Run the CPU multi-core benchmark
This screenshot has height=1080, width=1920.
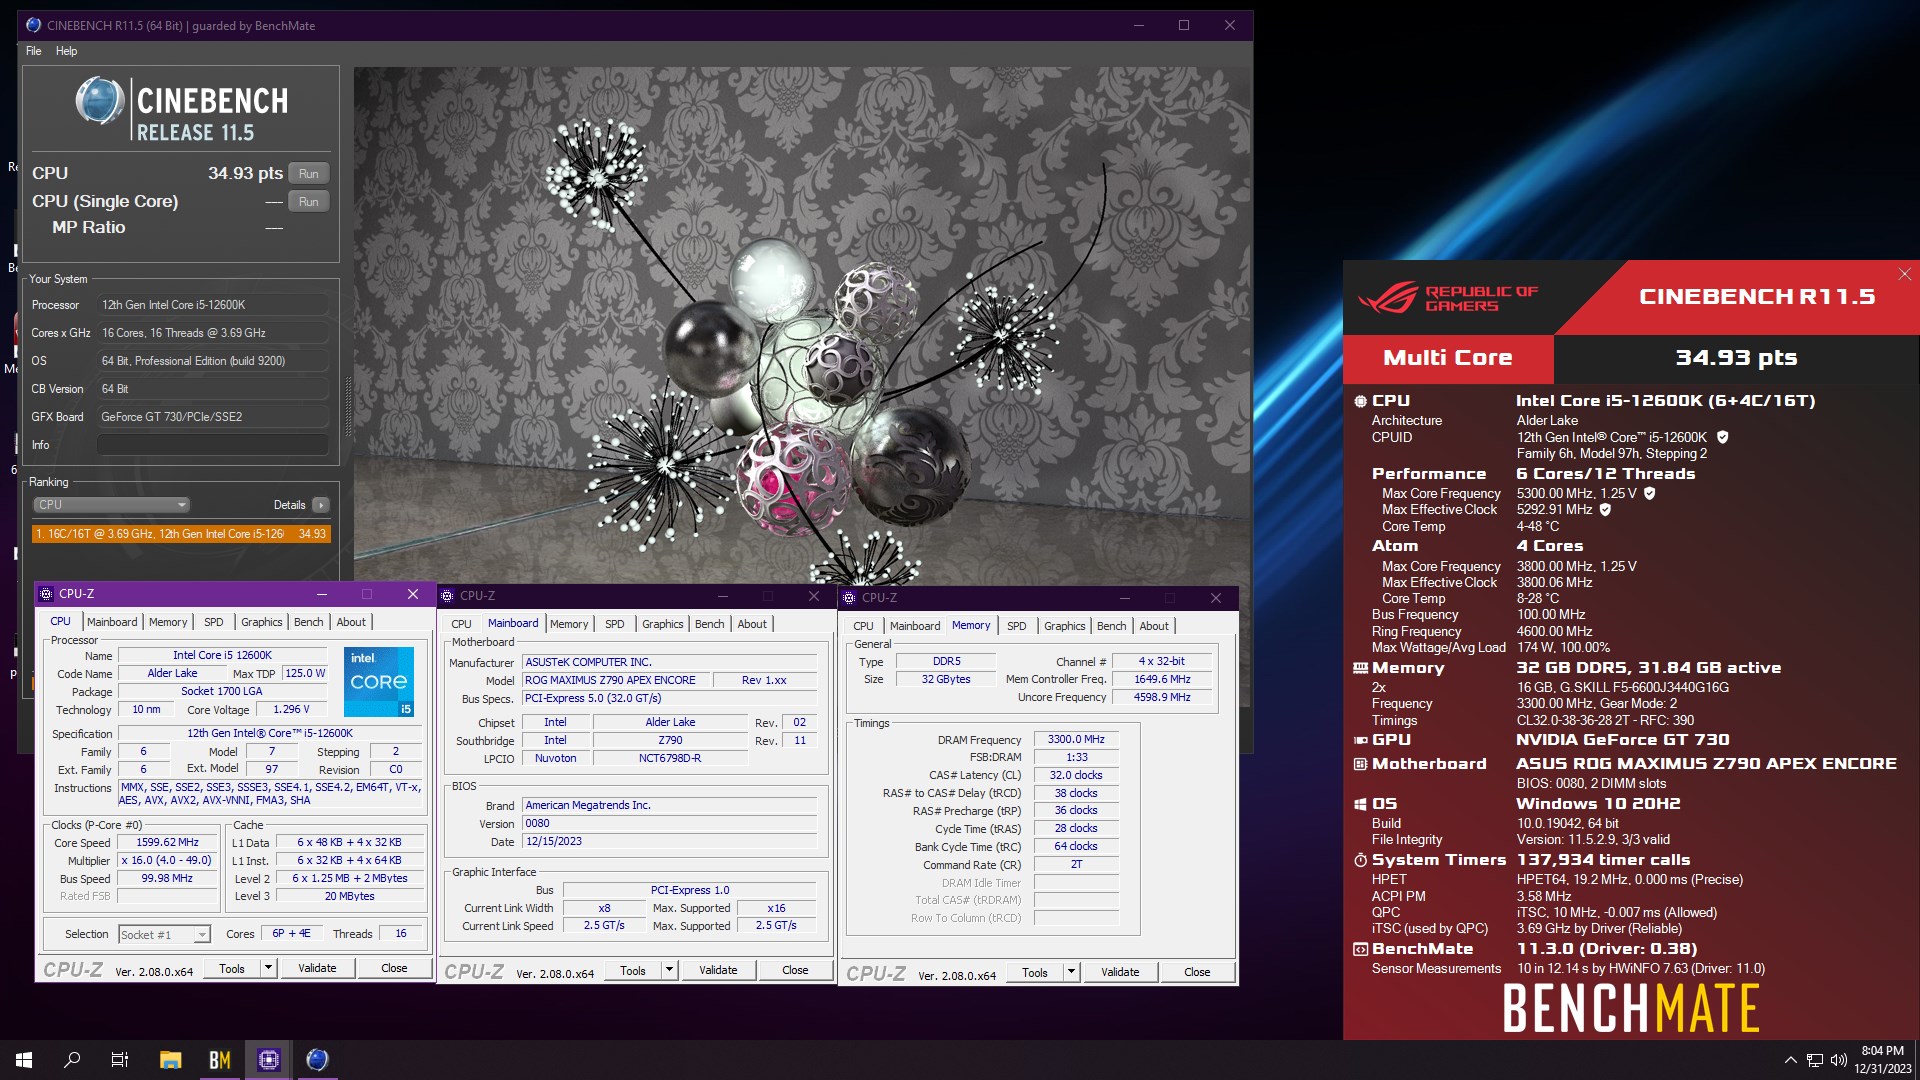309,174
